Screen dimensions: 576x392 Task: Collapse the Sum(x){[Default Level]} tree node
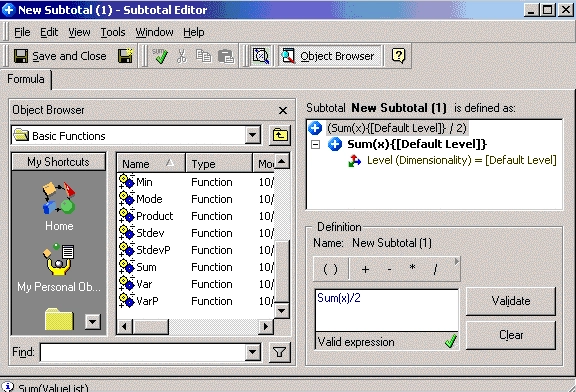315,144
